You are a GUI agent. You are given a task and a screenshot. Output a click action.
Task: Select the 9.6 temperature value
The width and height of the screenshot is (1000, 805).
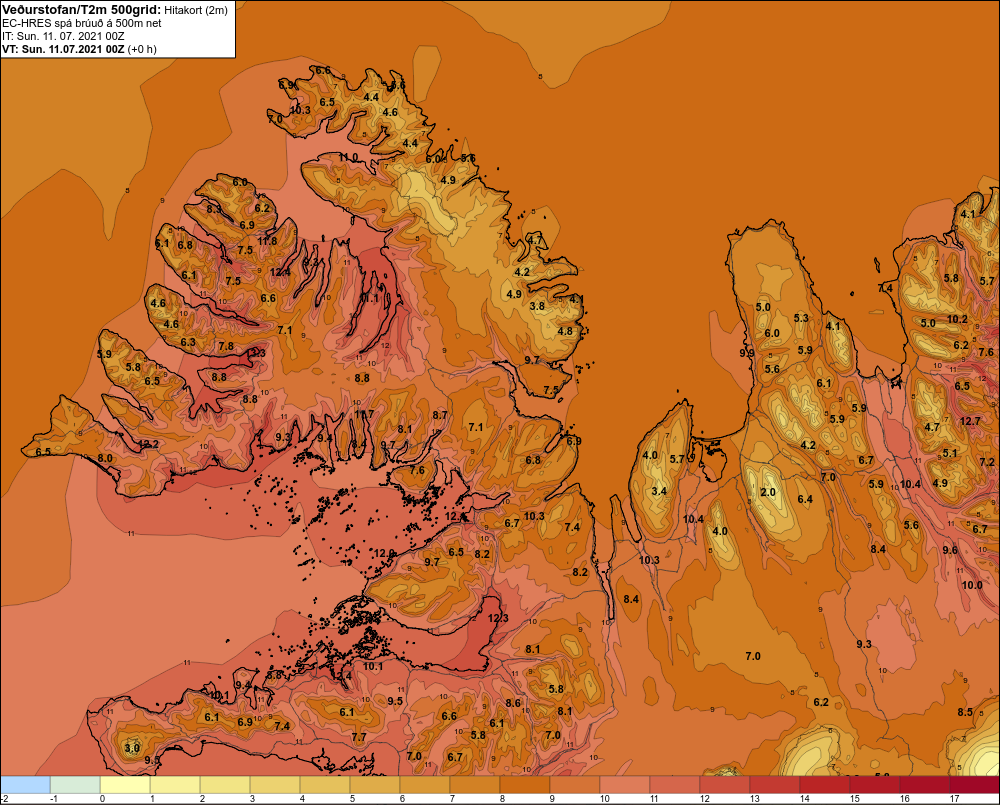coord(950,550)
